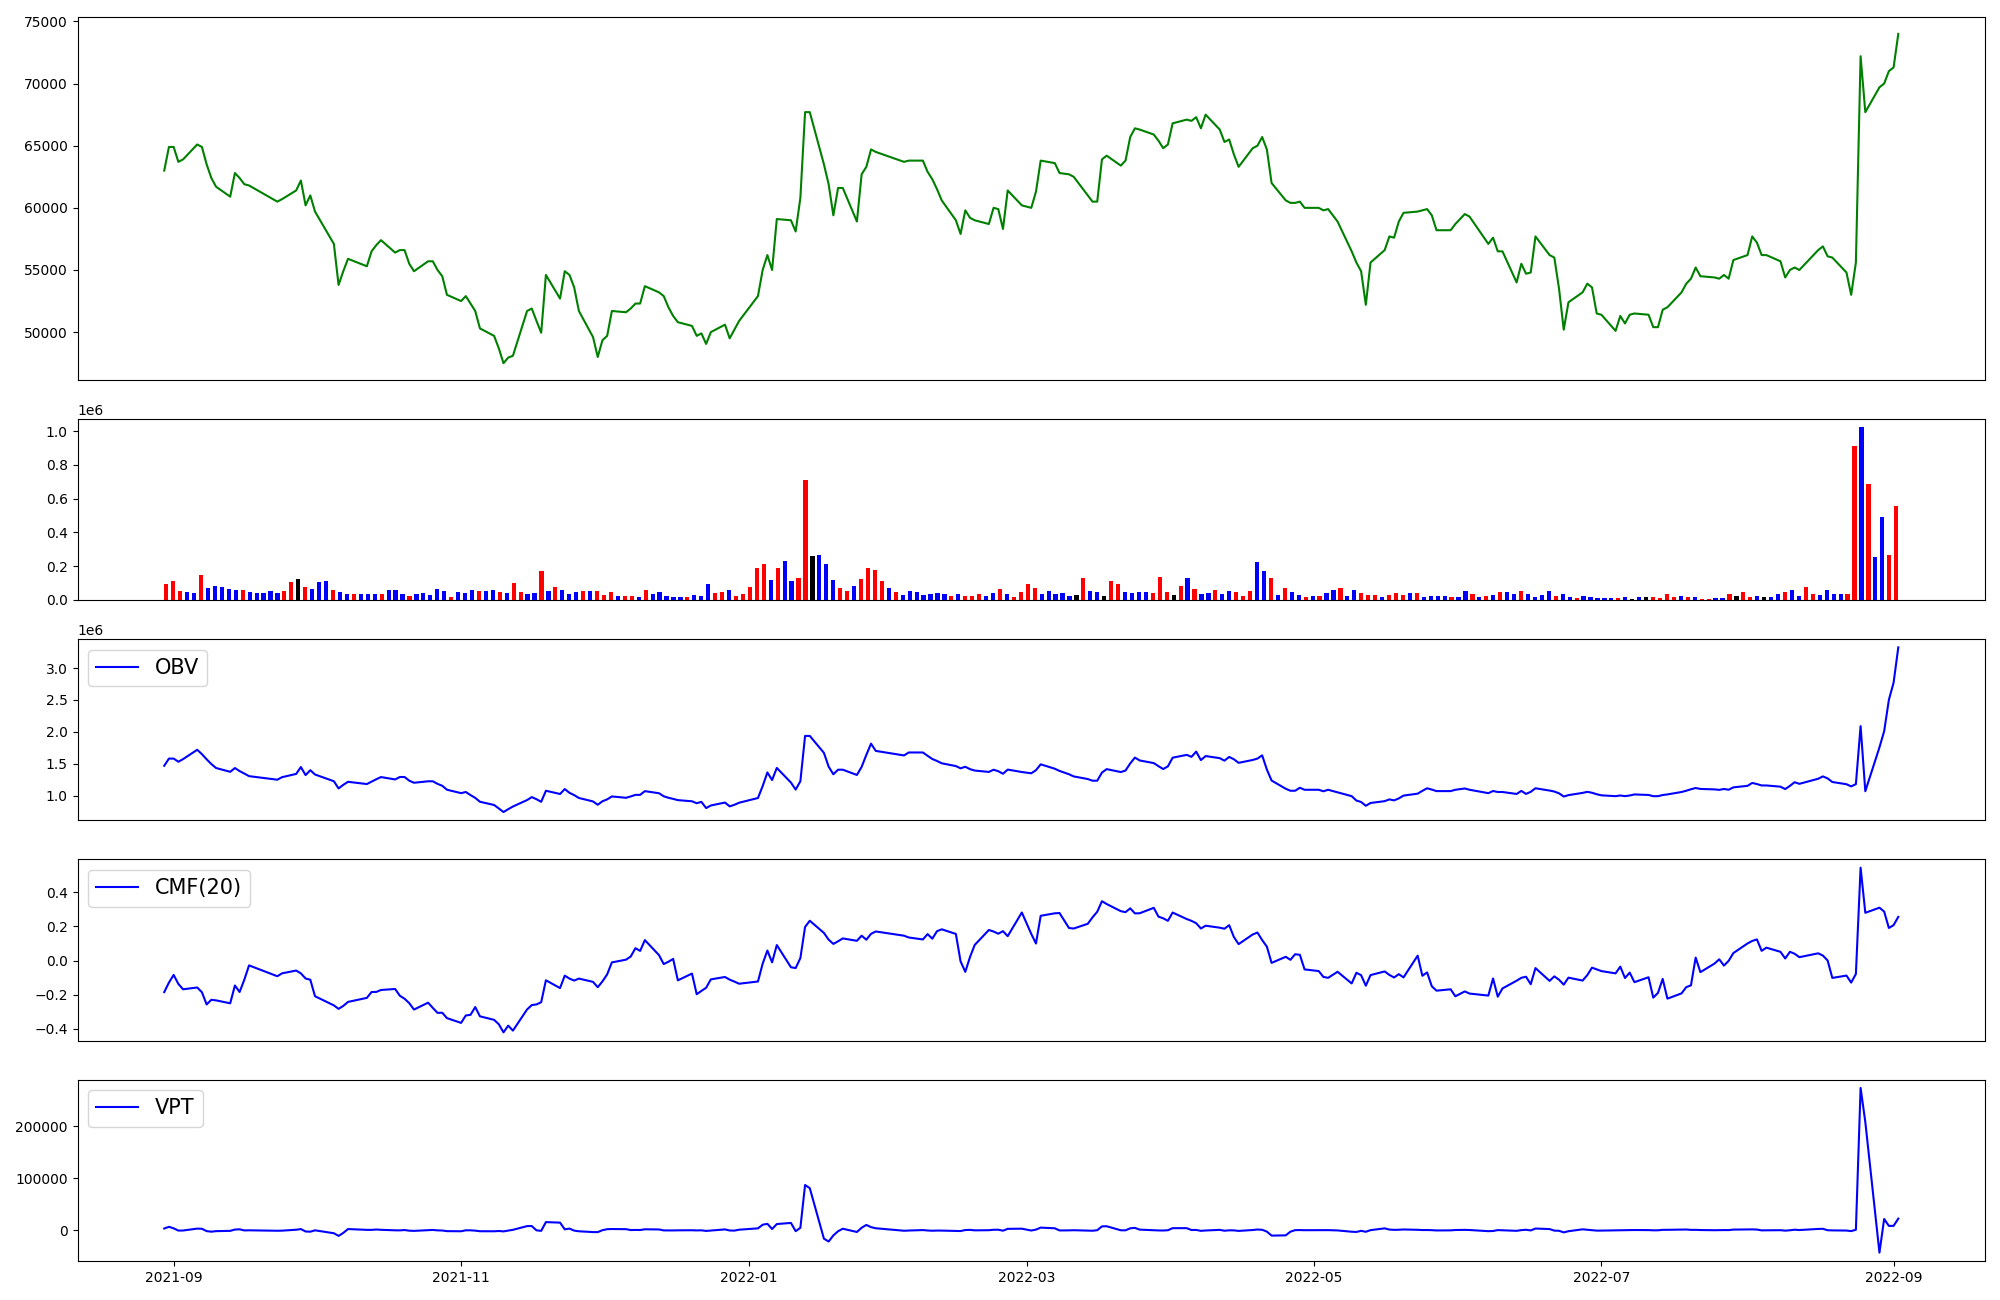Click the 2022-05 x-axis date label
Viewport: 2000px width, 1300px height.
(x=1313, y=1277)
